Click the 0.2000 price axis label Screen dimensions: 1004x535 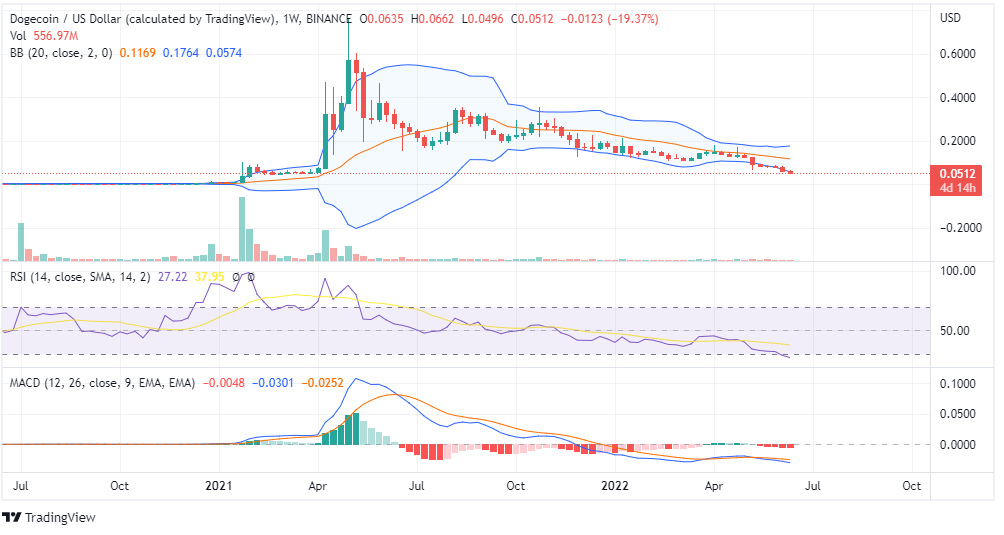click(957, 141)
